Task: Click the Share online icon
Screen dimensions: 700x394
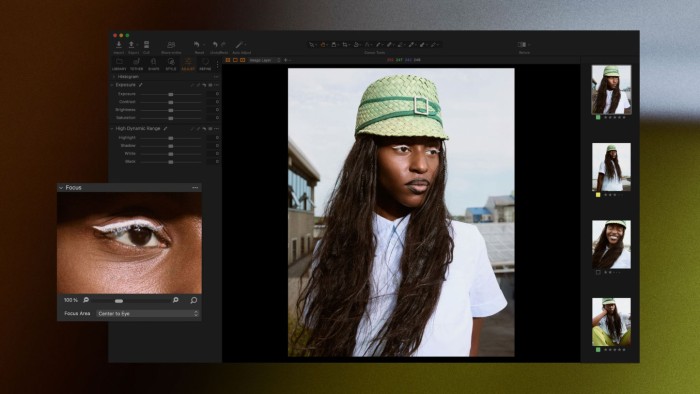Action: pyautogui.click(x=171, y=45)
